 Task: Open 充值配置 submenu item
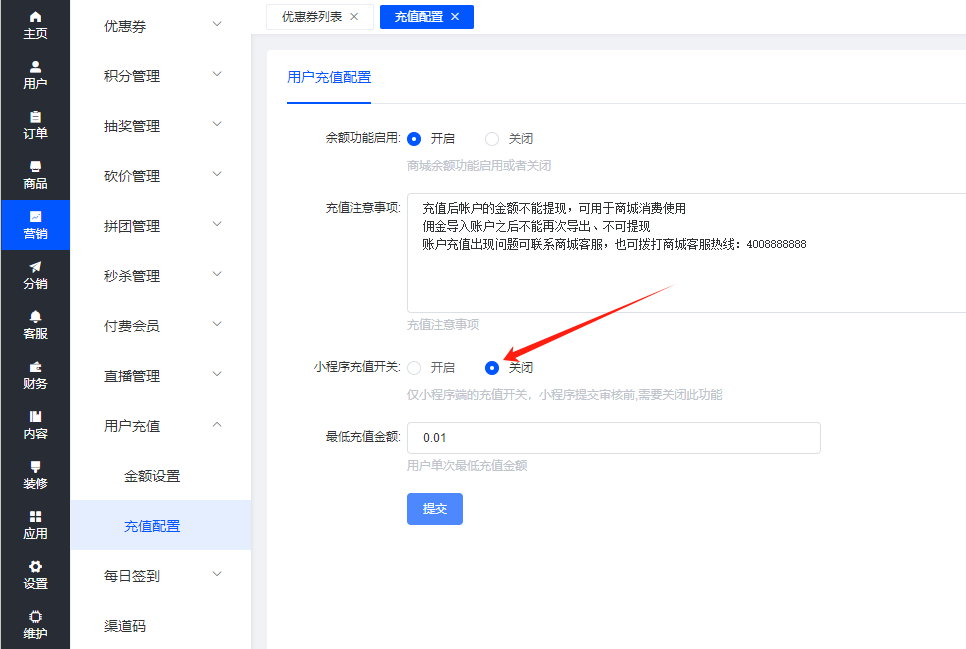tap(152, 526)
